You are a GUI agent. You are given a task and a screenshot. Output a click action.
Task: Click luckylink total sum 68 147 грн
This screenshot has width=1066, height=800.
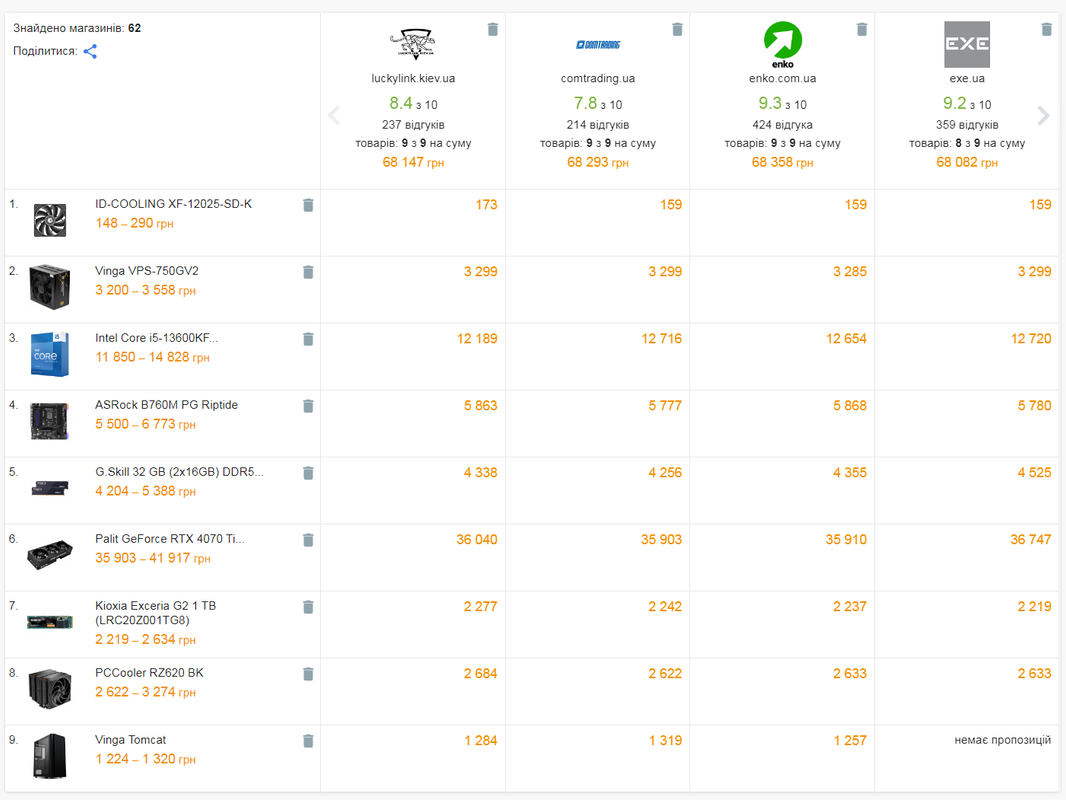tap(413, 162)
